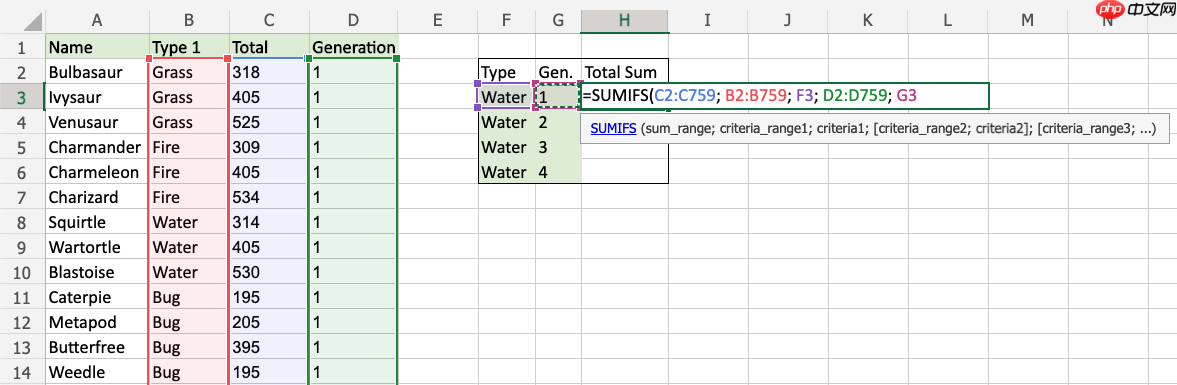Viewport: 1177px width, 385px height.
Task: Select the Charizard cell
Action: 97,197
